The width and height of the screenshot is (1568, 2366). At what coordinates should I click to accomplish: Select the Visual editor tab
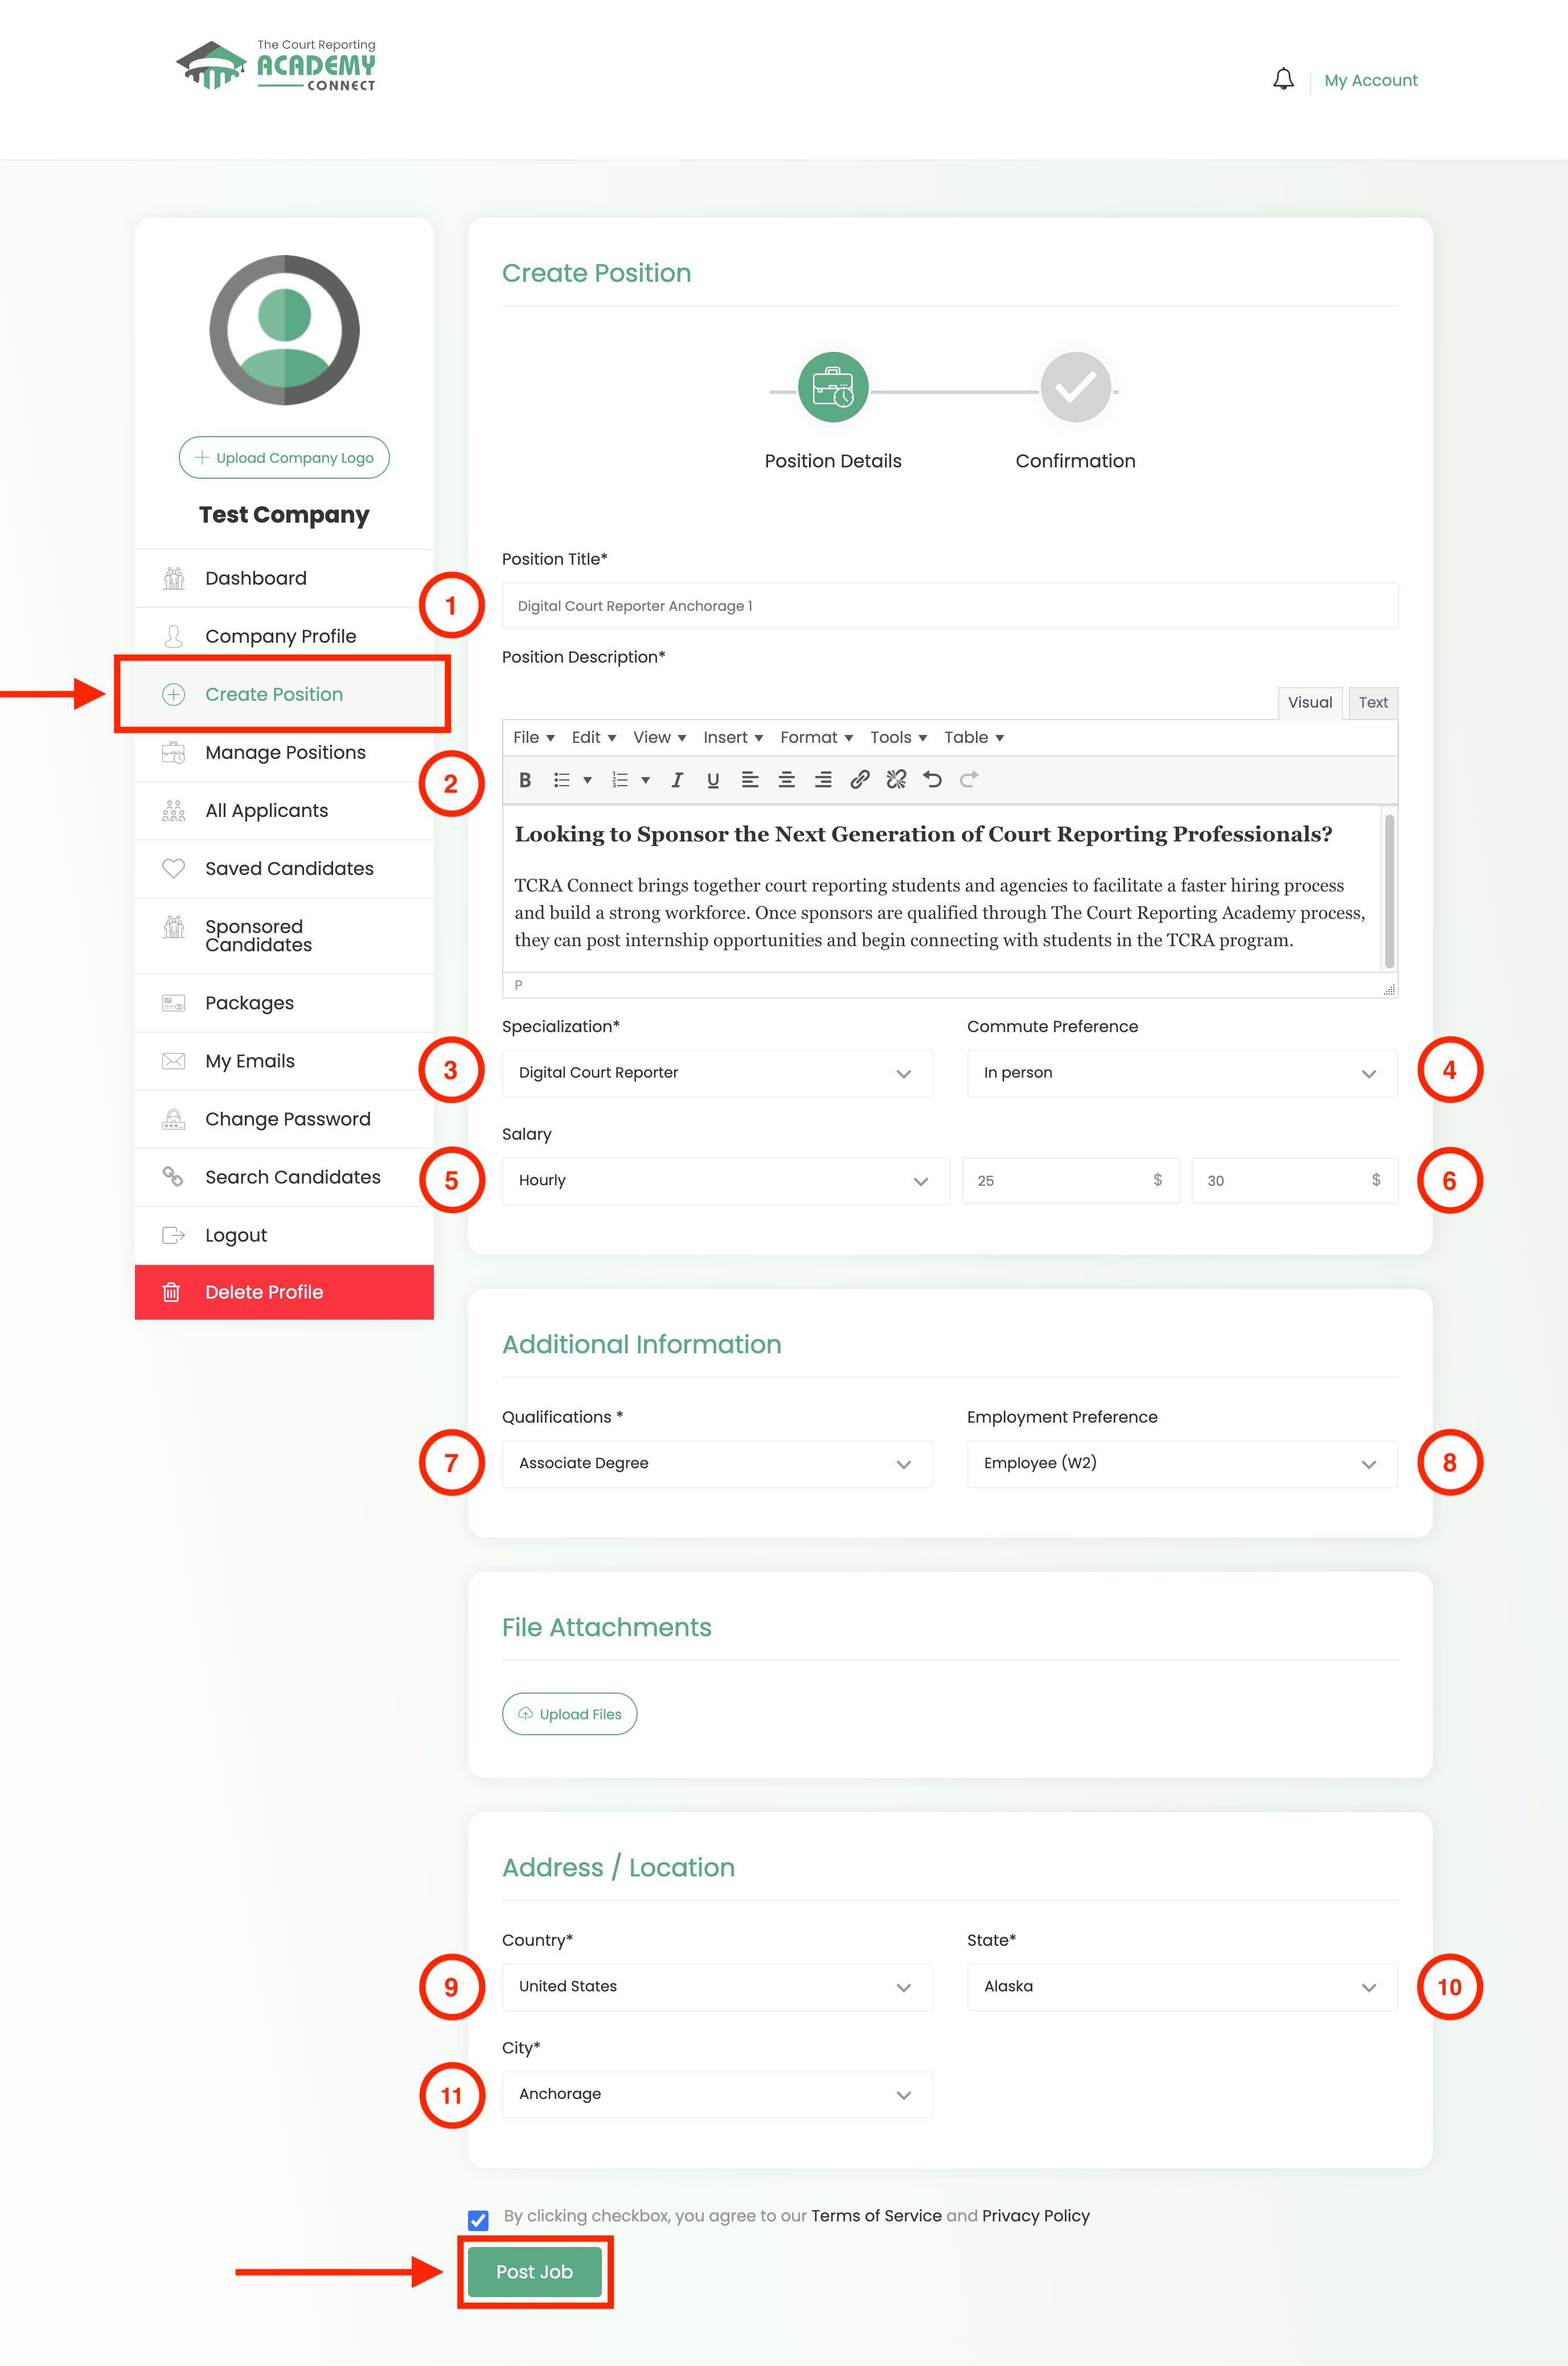(x=1310, y=702)
